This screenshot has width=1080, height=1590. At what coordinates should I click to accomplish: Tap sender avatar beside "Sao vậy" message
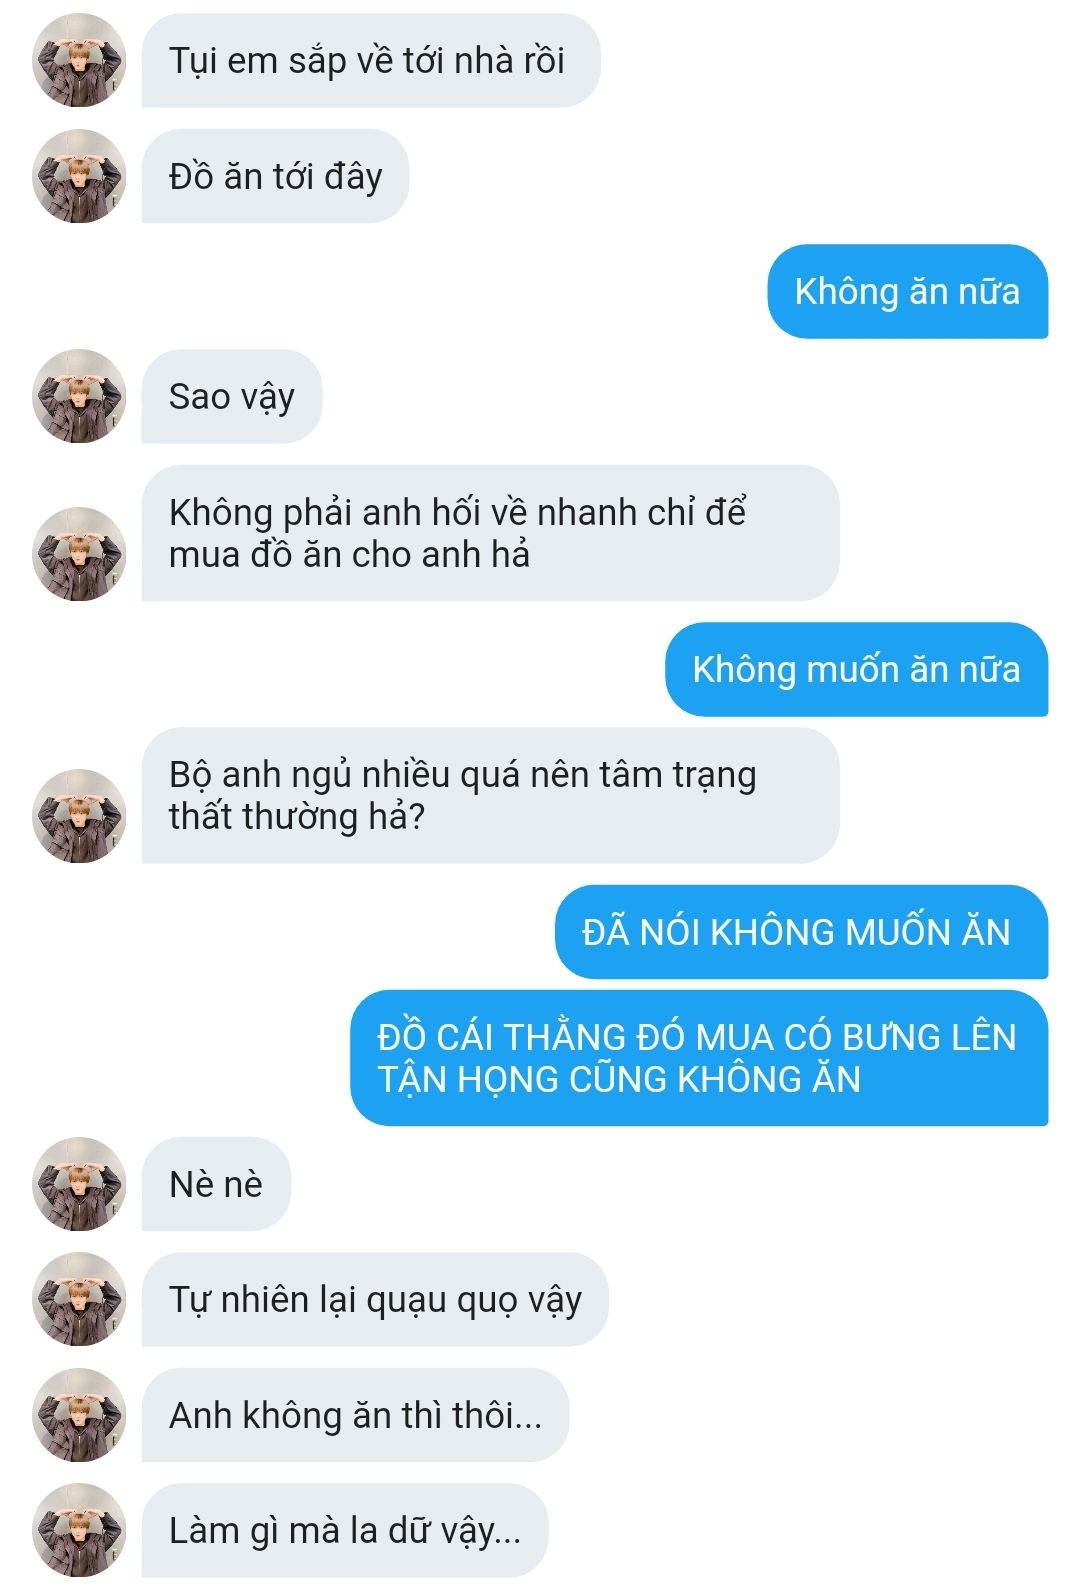(x=80, y=396)
